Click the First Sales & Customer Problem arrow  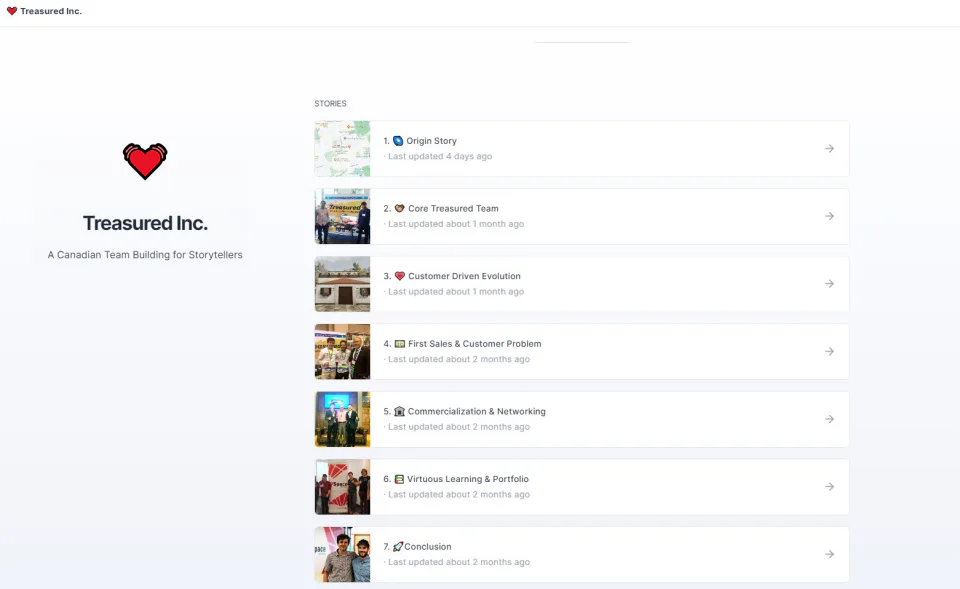pyautogui.click(x=829, y=351)
